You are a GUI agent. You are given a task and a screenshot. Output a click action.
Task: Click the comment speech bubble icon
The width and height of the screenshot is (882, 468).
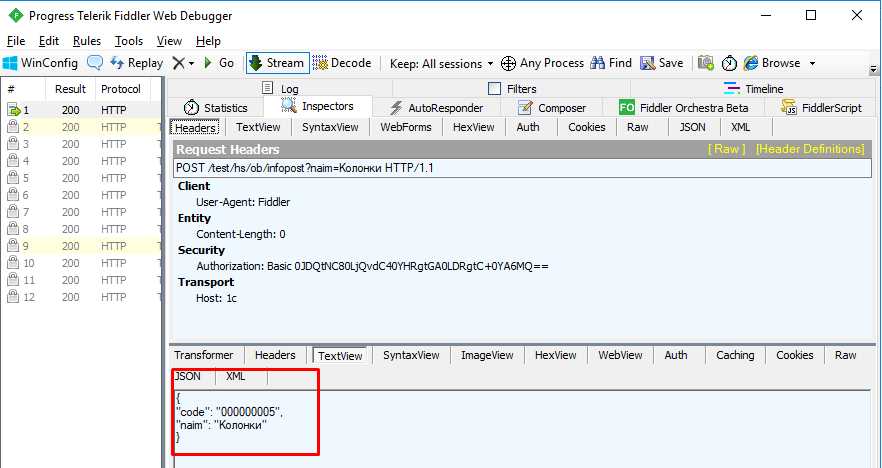pyautogui.click(x=94, y=63)
